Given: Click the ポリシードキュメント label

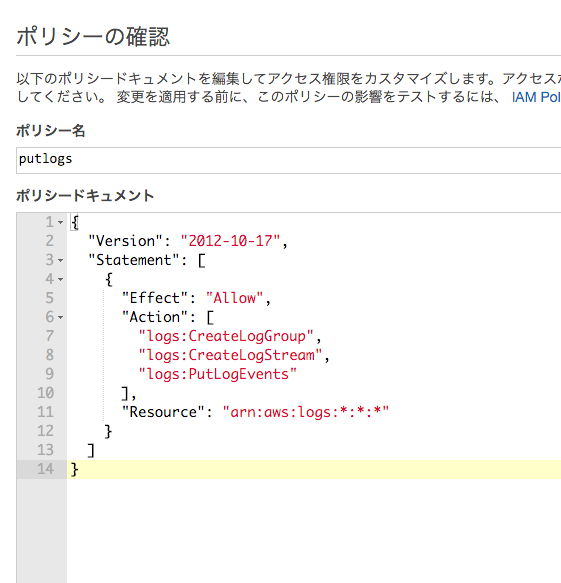Looking at the screenshot, I should click(85, 196).
